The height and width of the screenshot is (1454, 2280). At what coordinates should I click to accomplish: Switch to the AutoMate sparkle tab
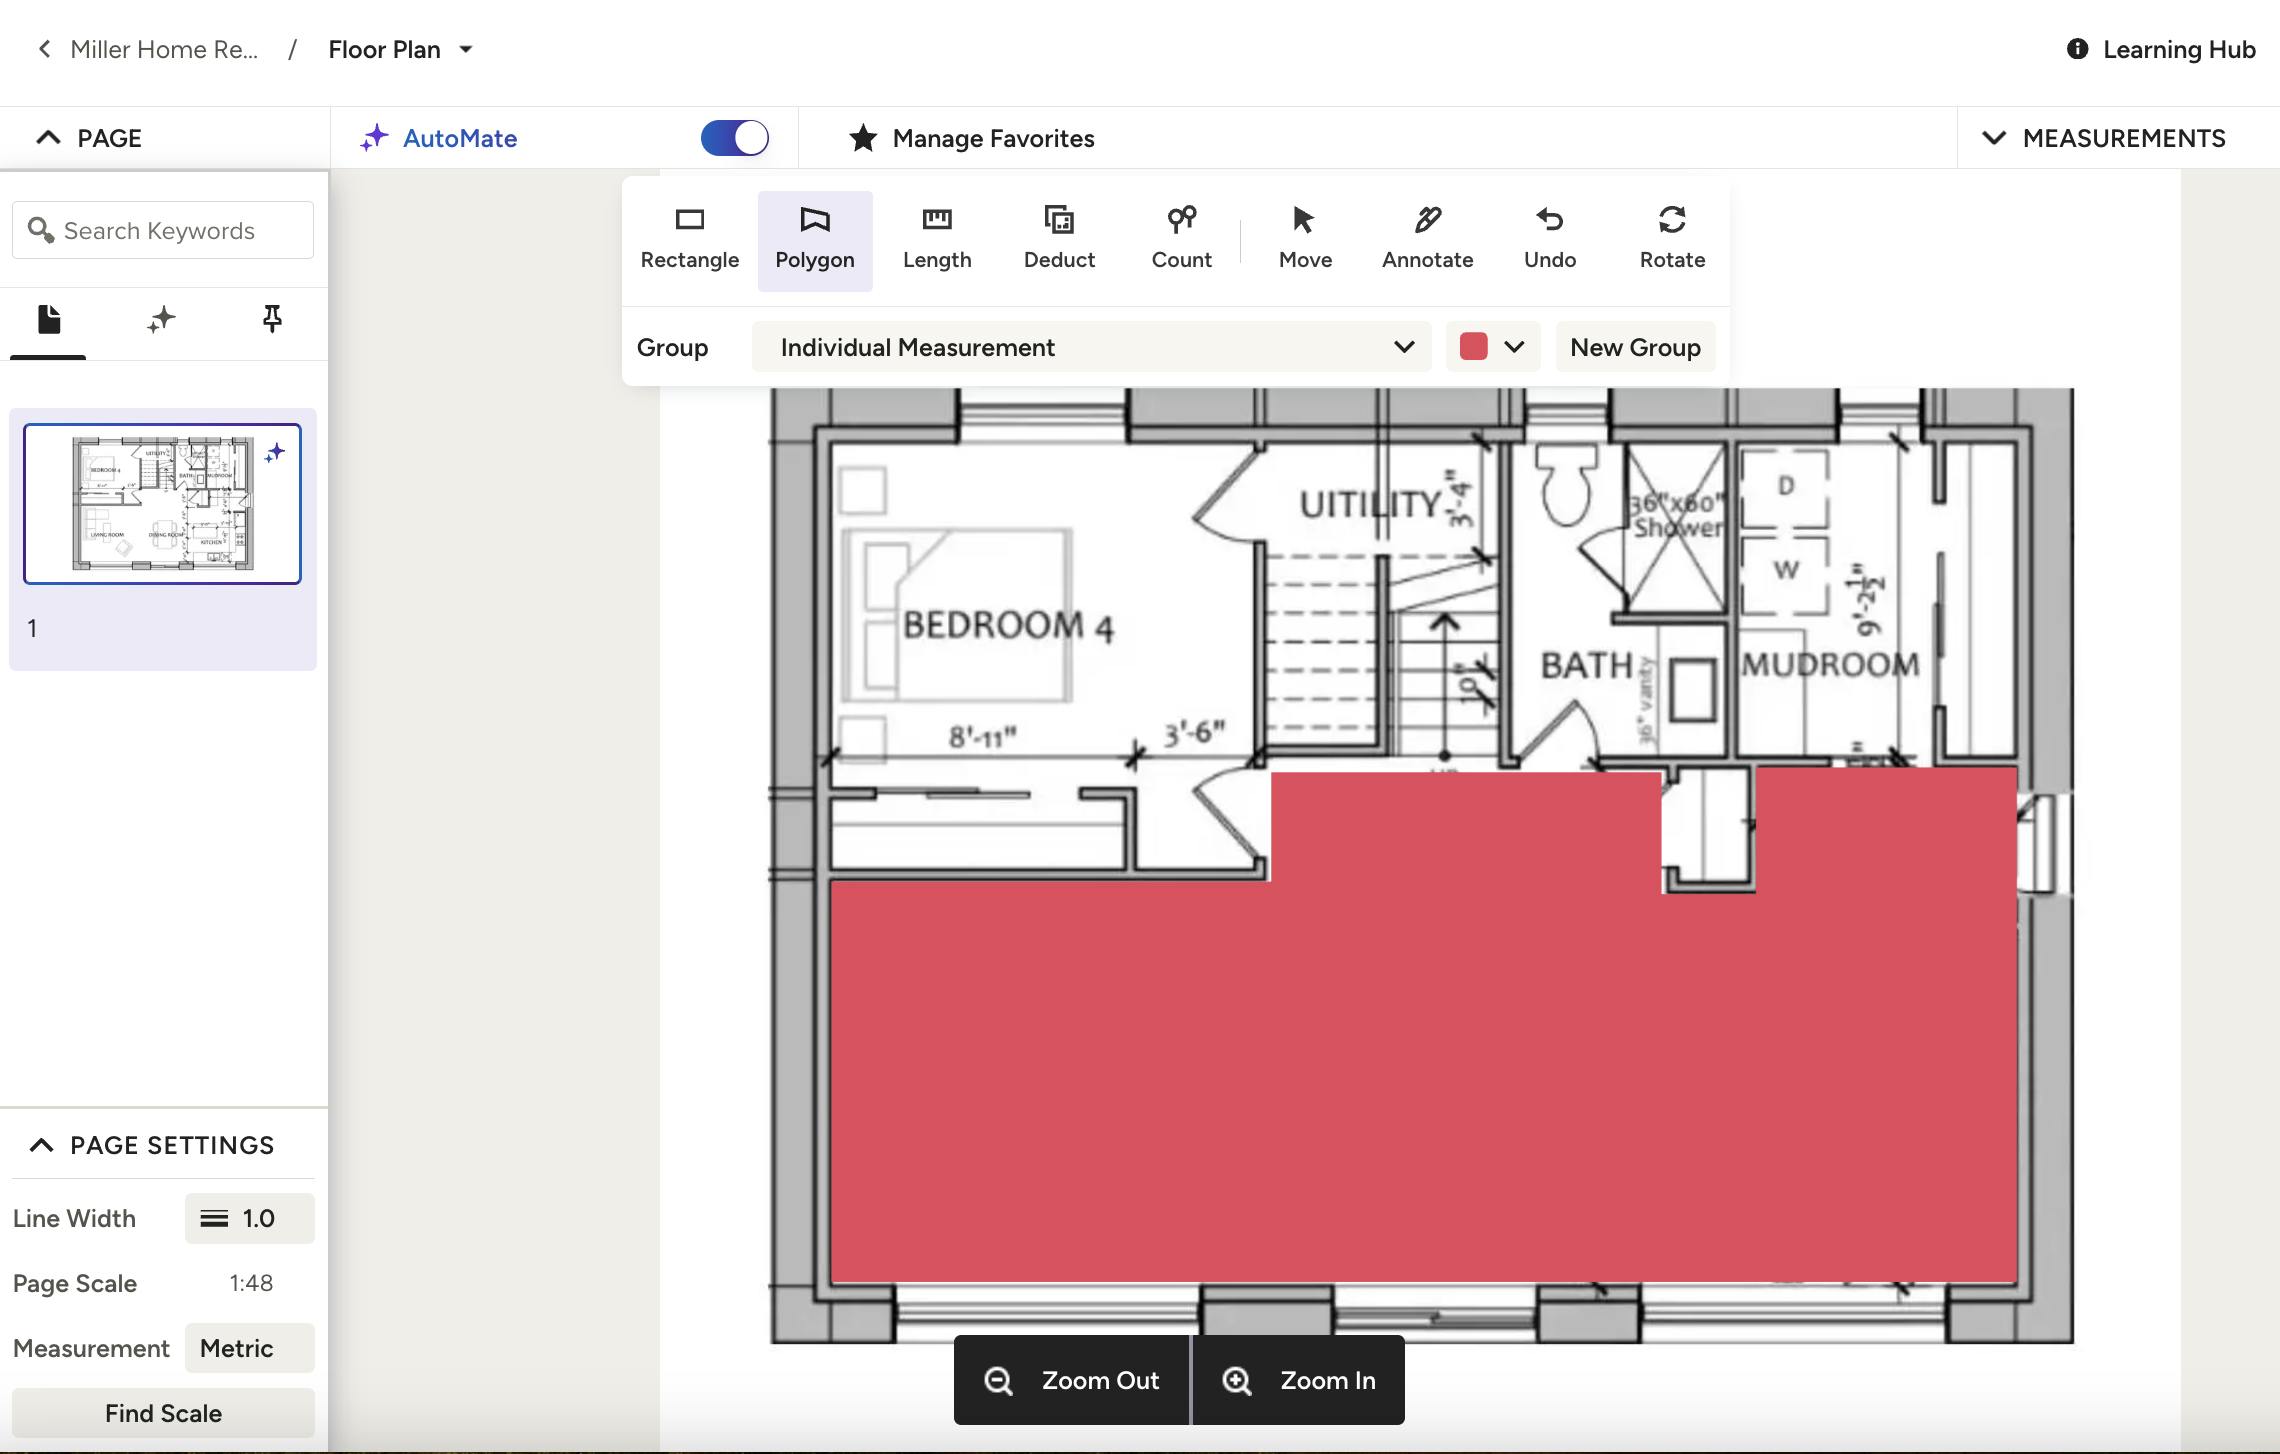[160, 320]
